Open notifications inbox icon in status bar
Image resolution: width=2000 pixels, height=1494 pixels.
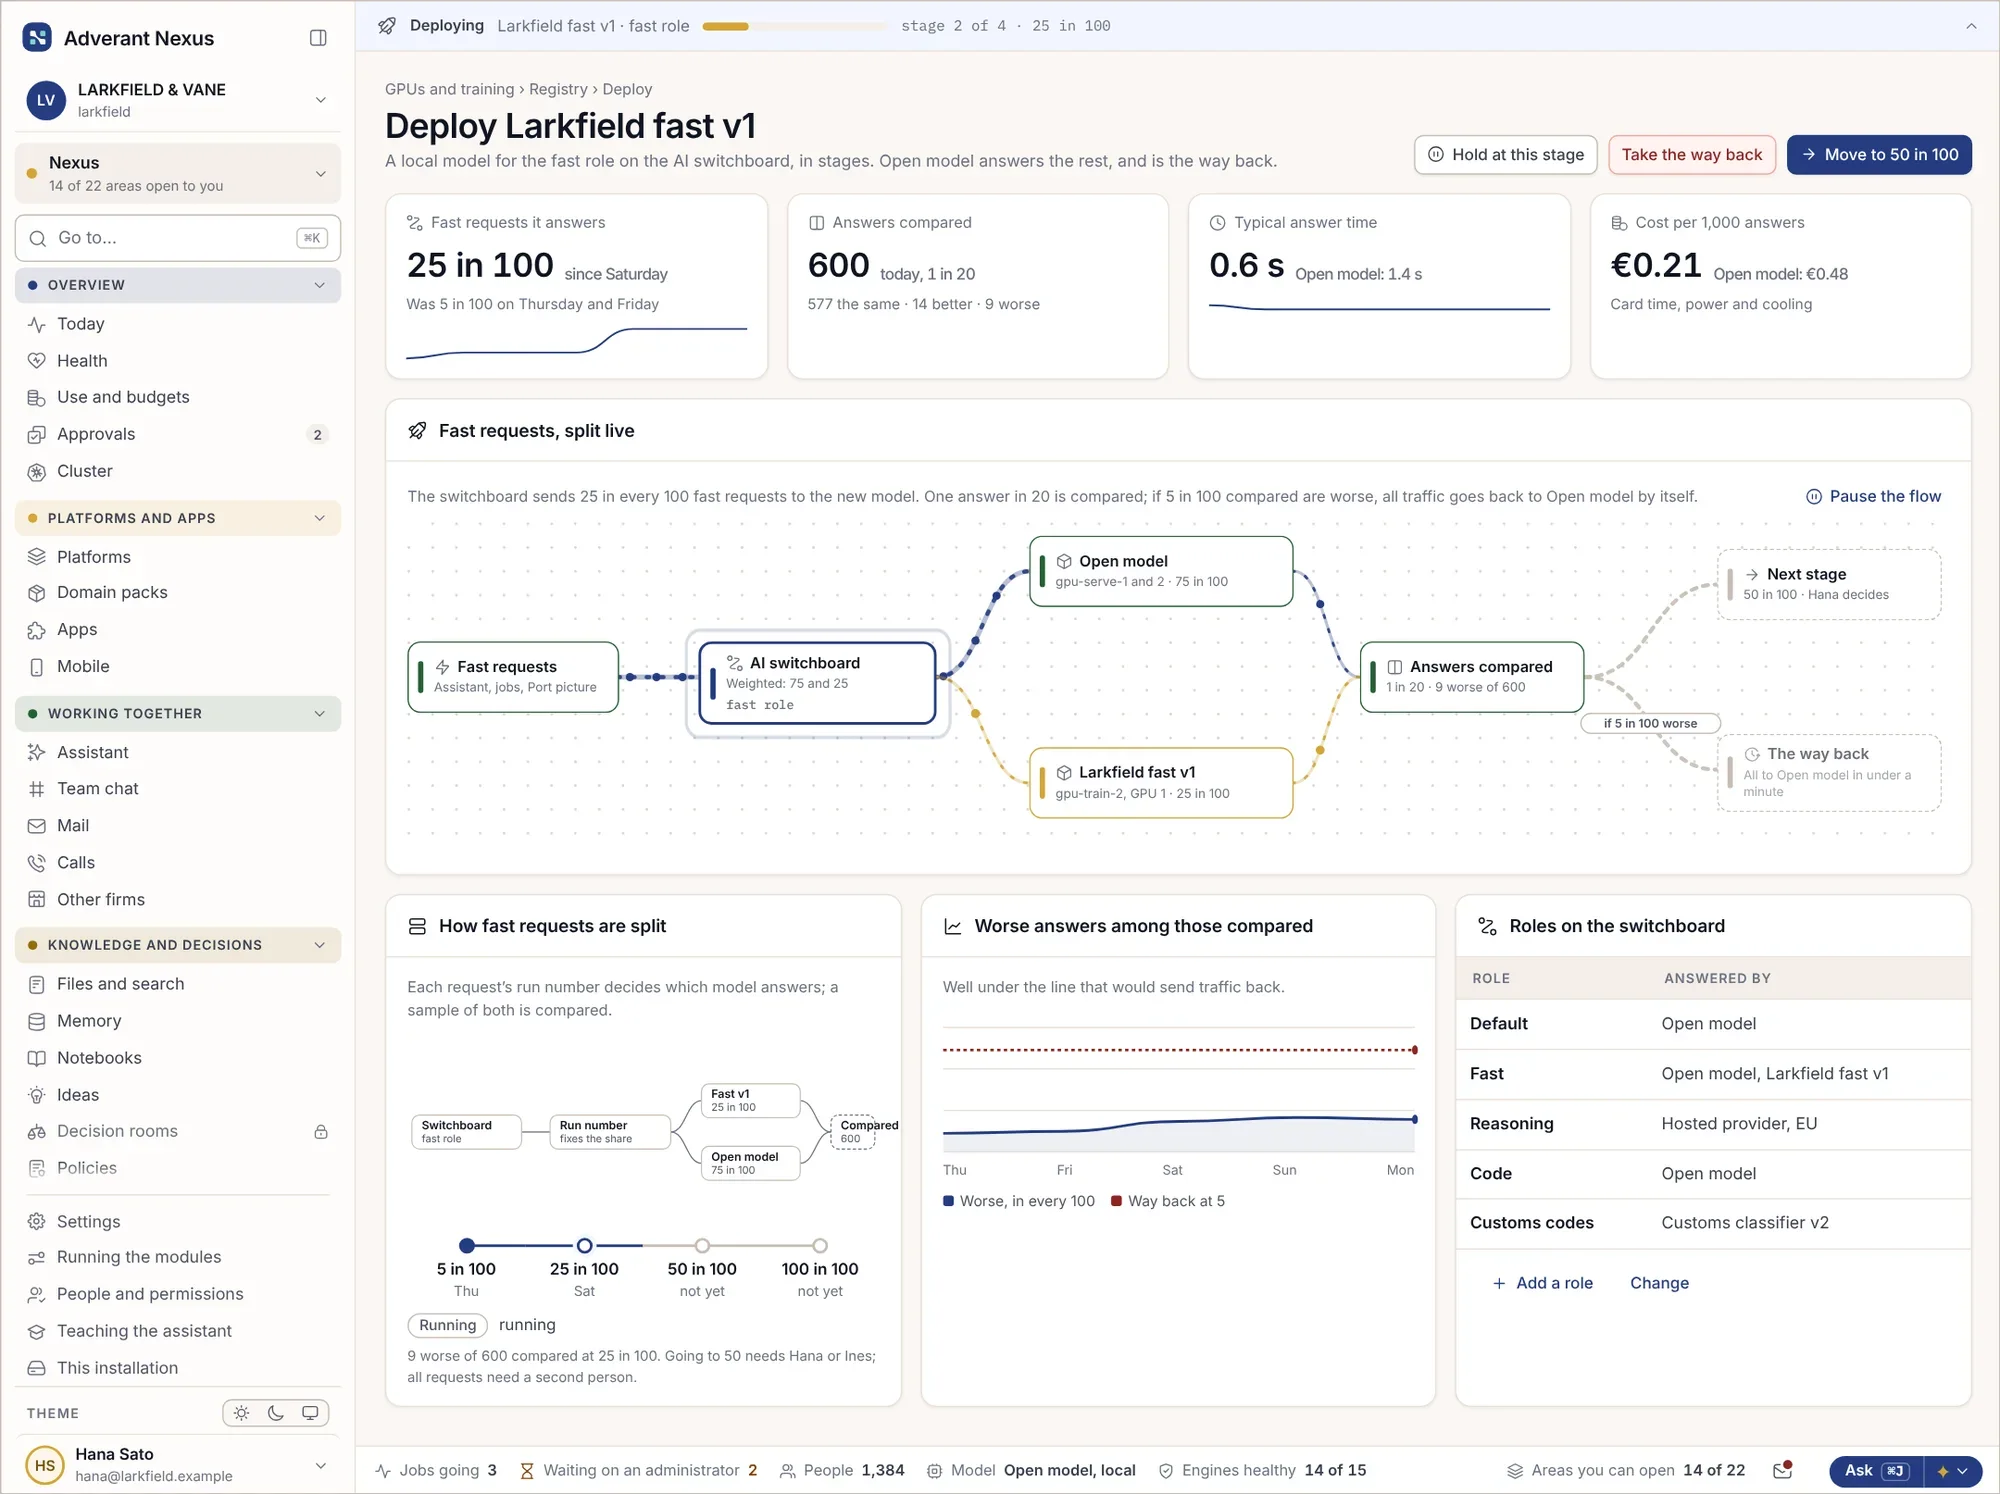(x=1782, y=1470)
